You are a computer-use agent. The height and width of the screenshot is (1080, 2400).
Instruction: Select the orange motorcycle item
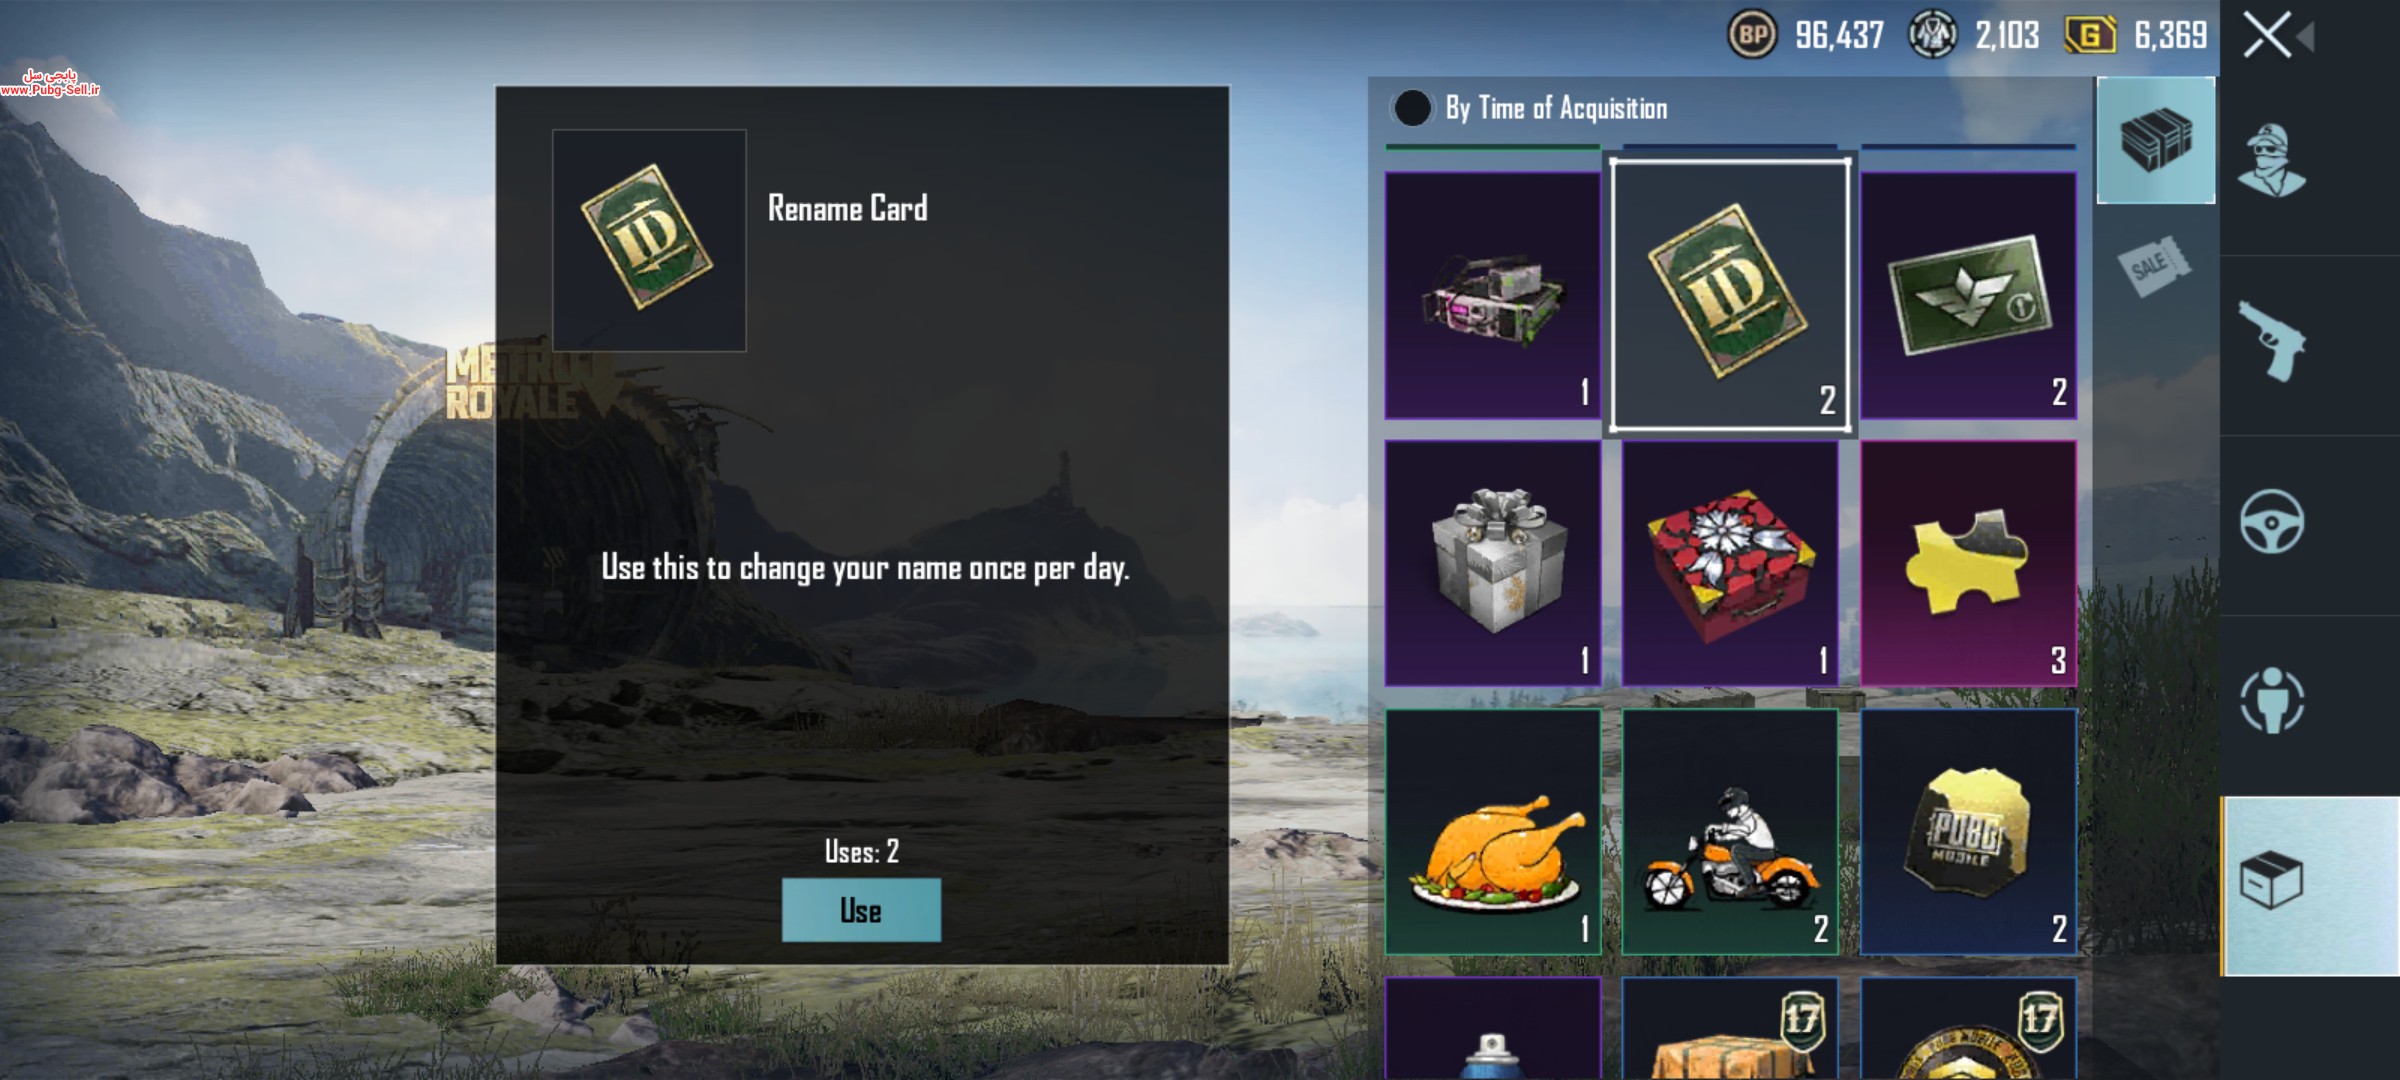tap(1730, 832)
